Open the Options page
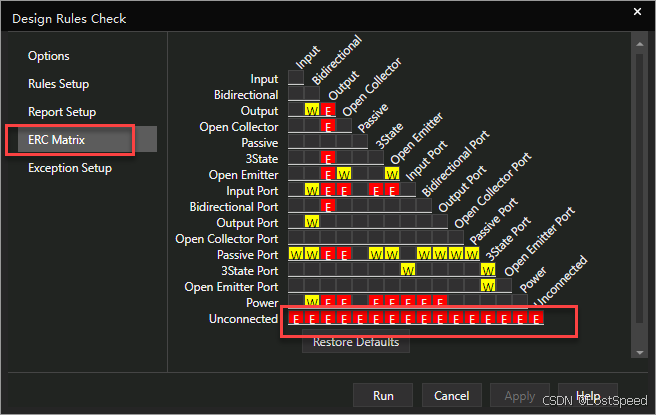656x415 pixels. point(49,56)
